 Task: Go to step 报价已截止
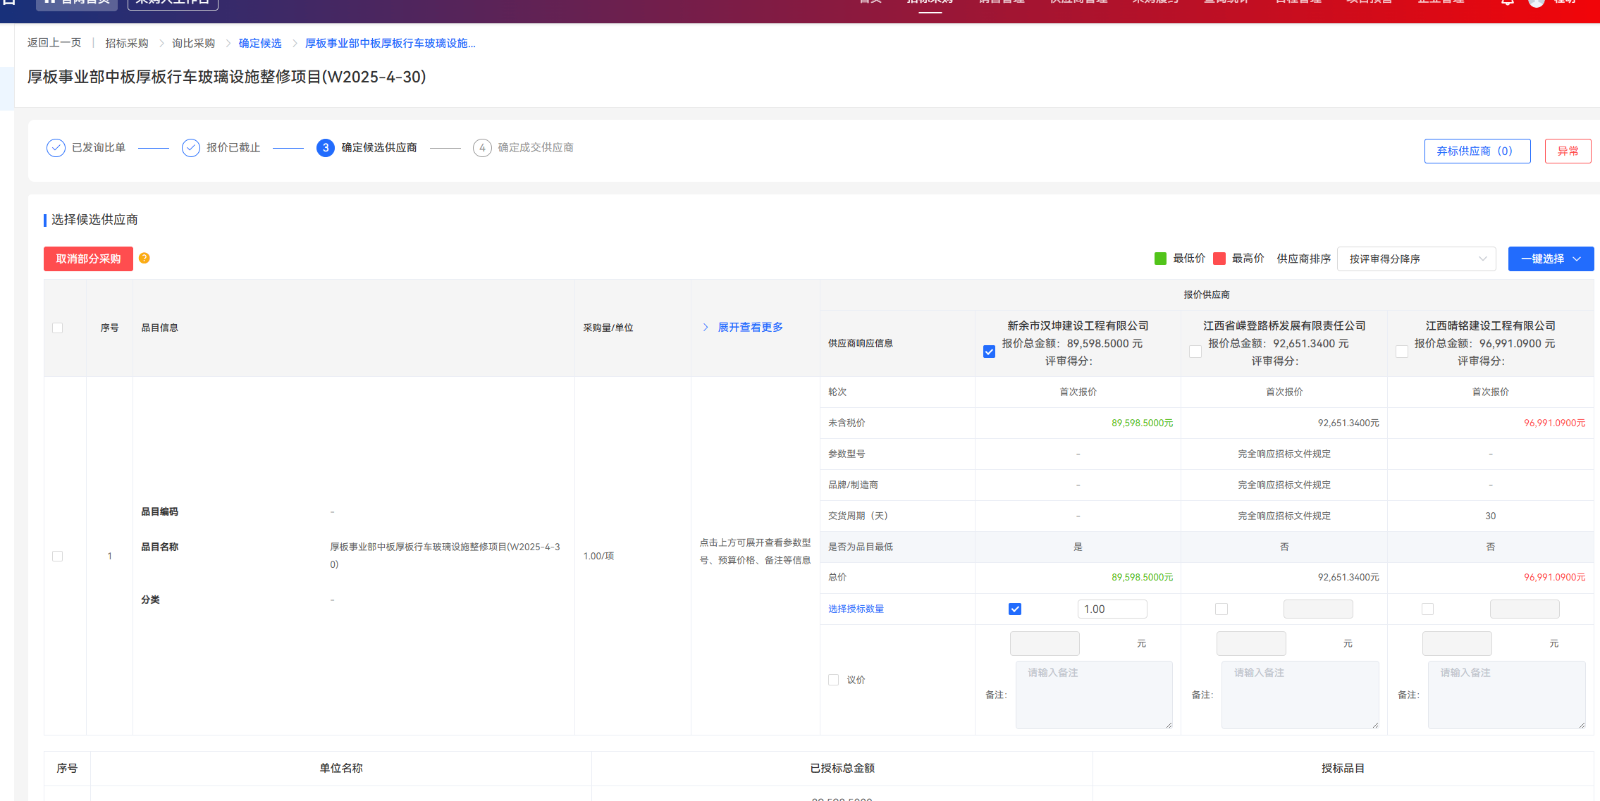(x=233, y=148)
